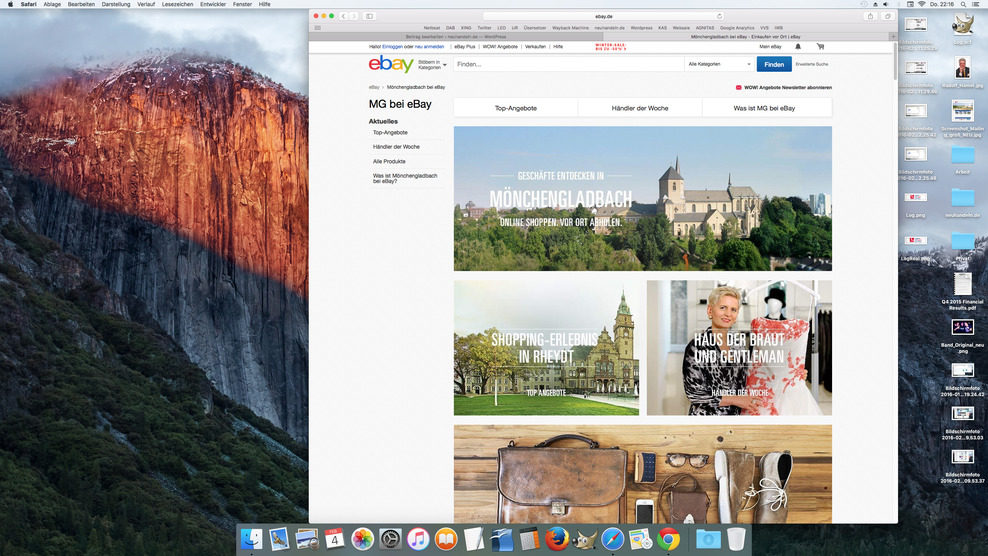Screen dimensions: 988x556
Task: Open System Preferences from the Dock
Action: 390,540
